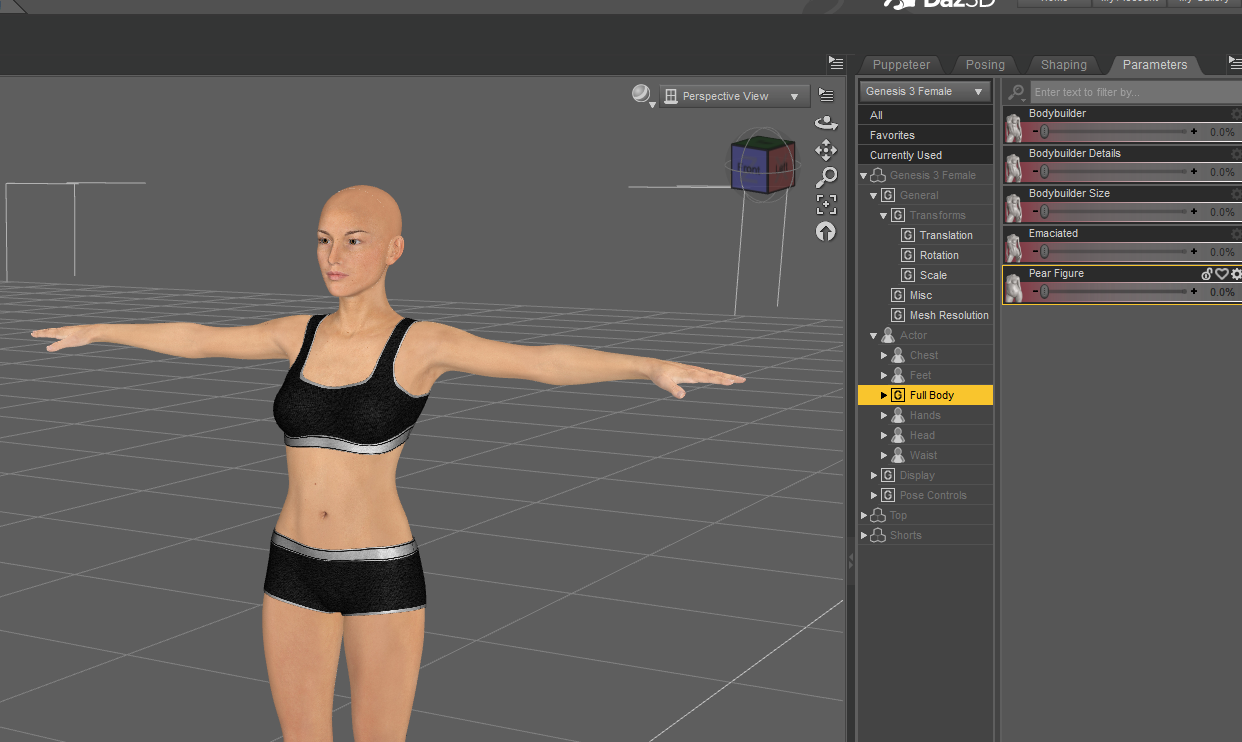Open the Perspective View dropdown
This screenshot has width=1242, height=742.
point(734,96)
